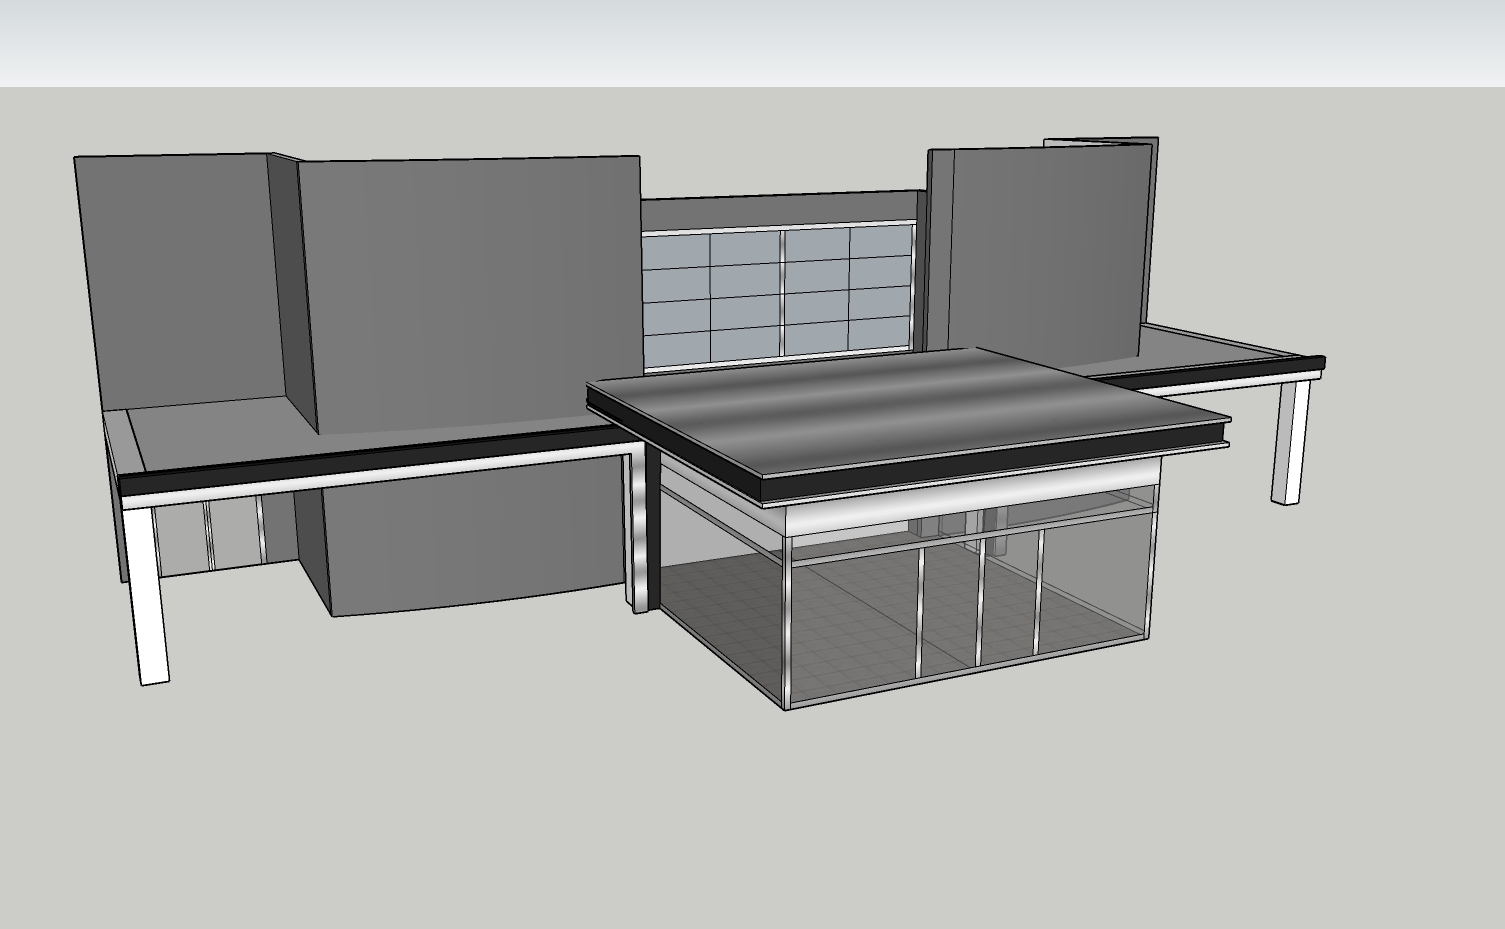Click the gridded window wall behind canopy

tap(778, 293)
